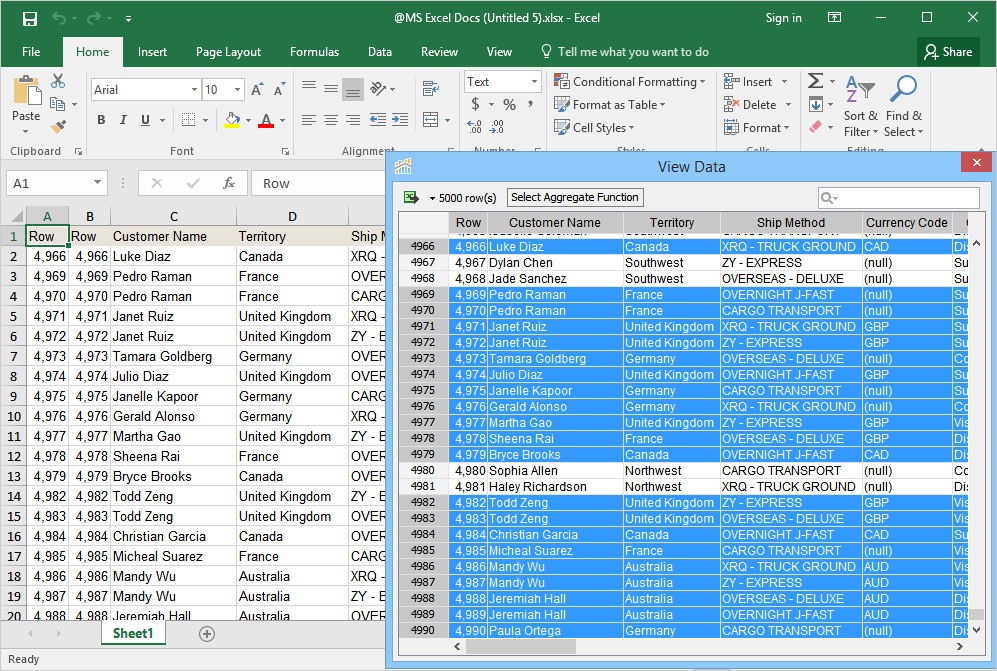The height and width of the screenshot is (671, 997).
Task: Click the Cut scissors icon
Action: click(x=58, y=81)
